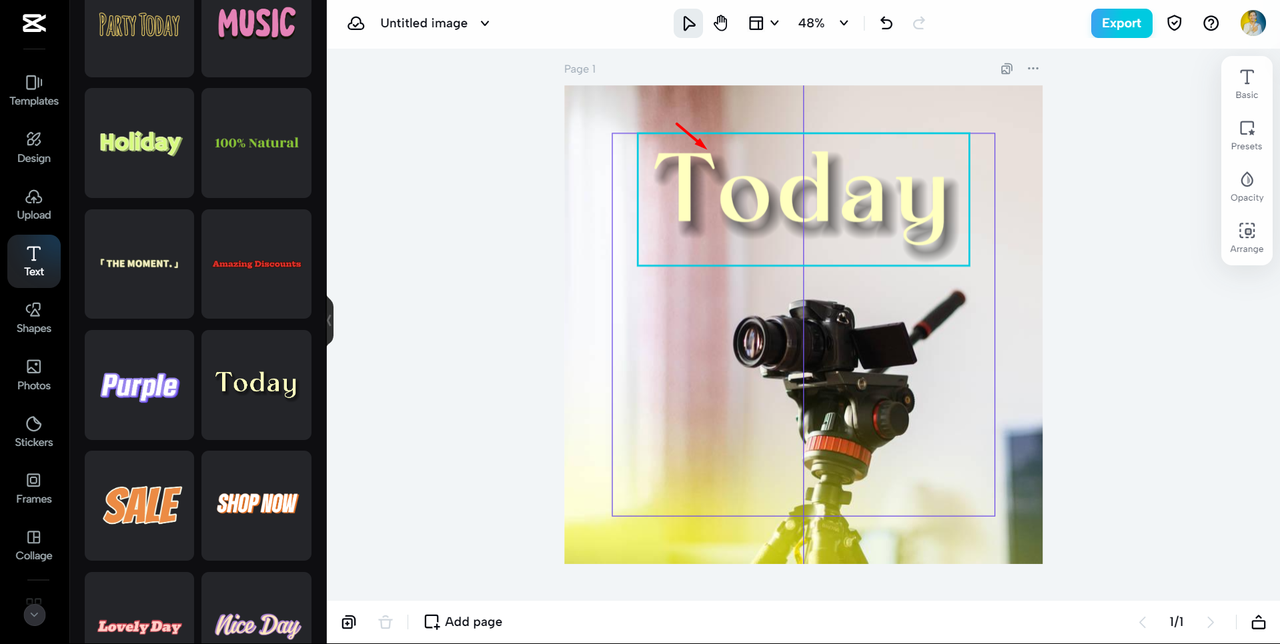
Task: Open the pages tray icon at bottom right
Action: pos(1259,622)
